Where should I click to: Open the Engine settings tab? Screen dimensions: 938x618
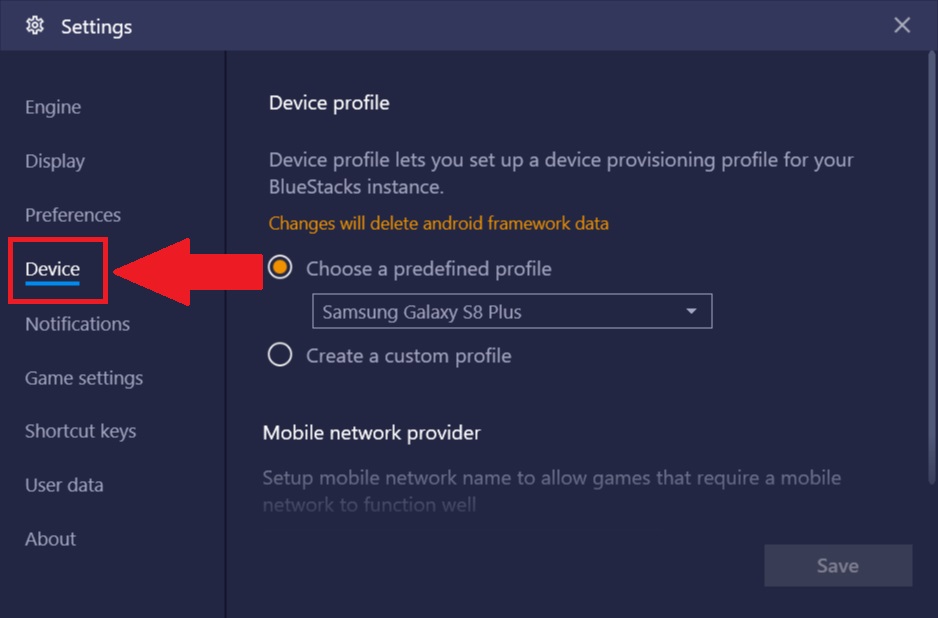click(53, 107)
